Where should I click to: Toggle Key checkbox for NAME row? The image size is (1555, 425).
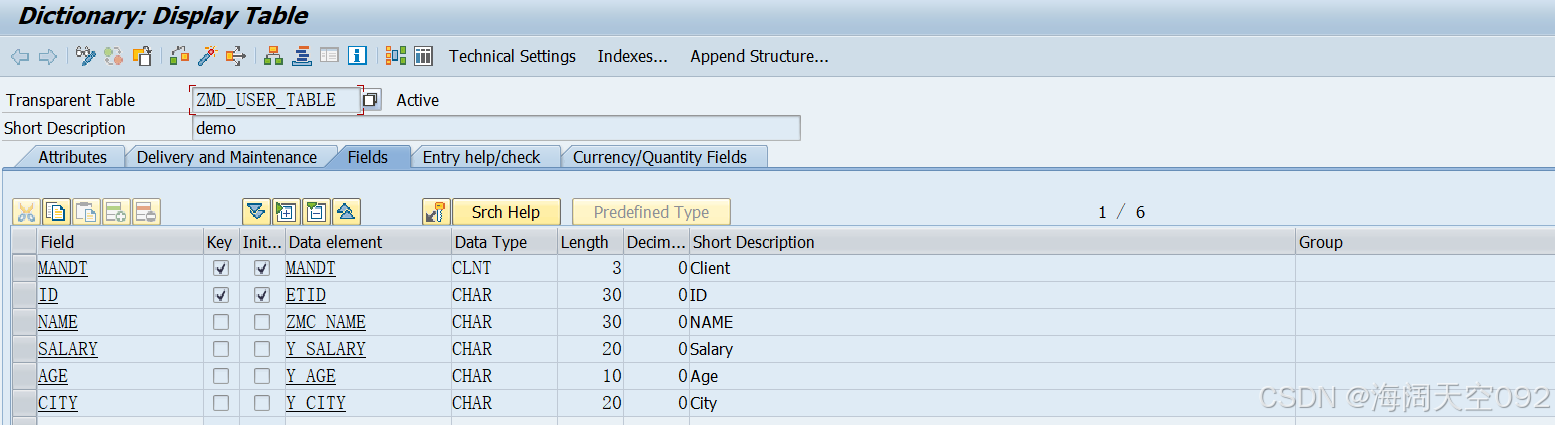221,322
